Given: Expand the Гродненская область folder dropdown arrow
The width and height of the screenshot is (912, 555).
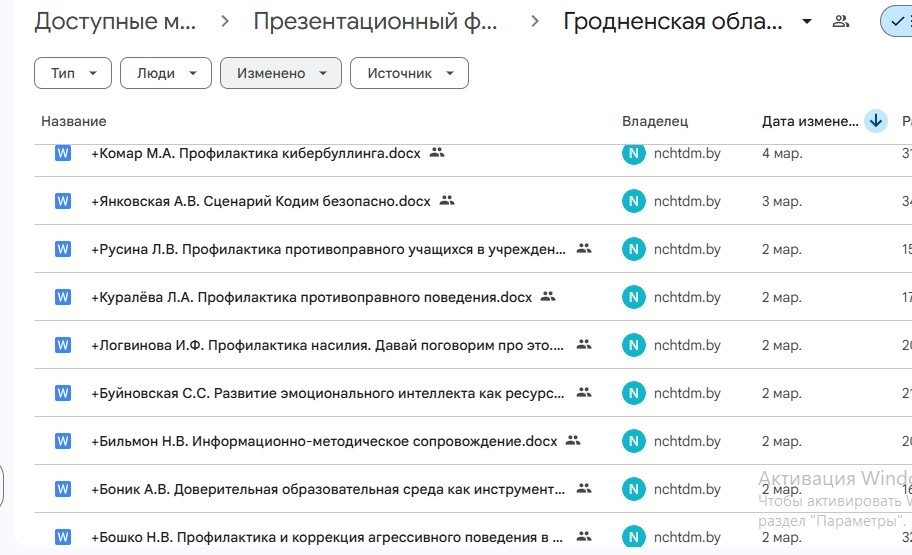Looking at the screenshot, I should pos(807,22).
